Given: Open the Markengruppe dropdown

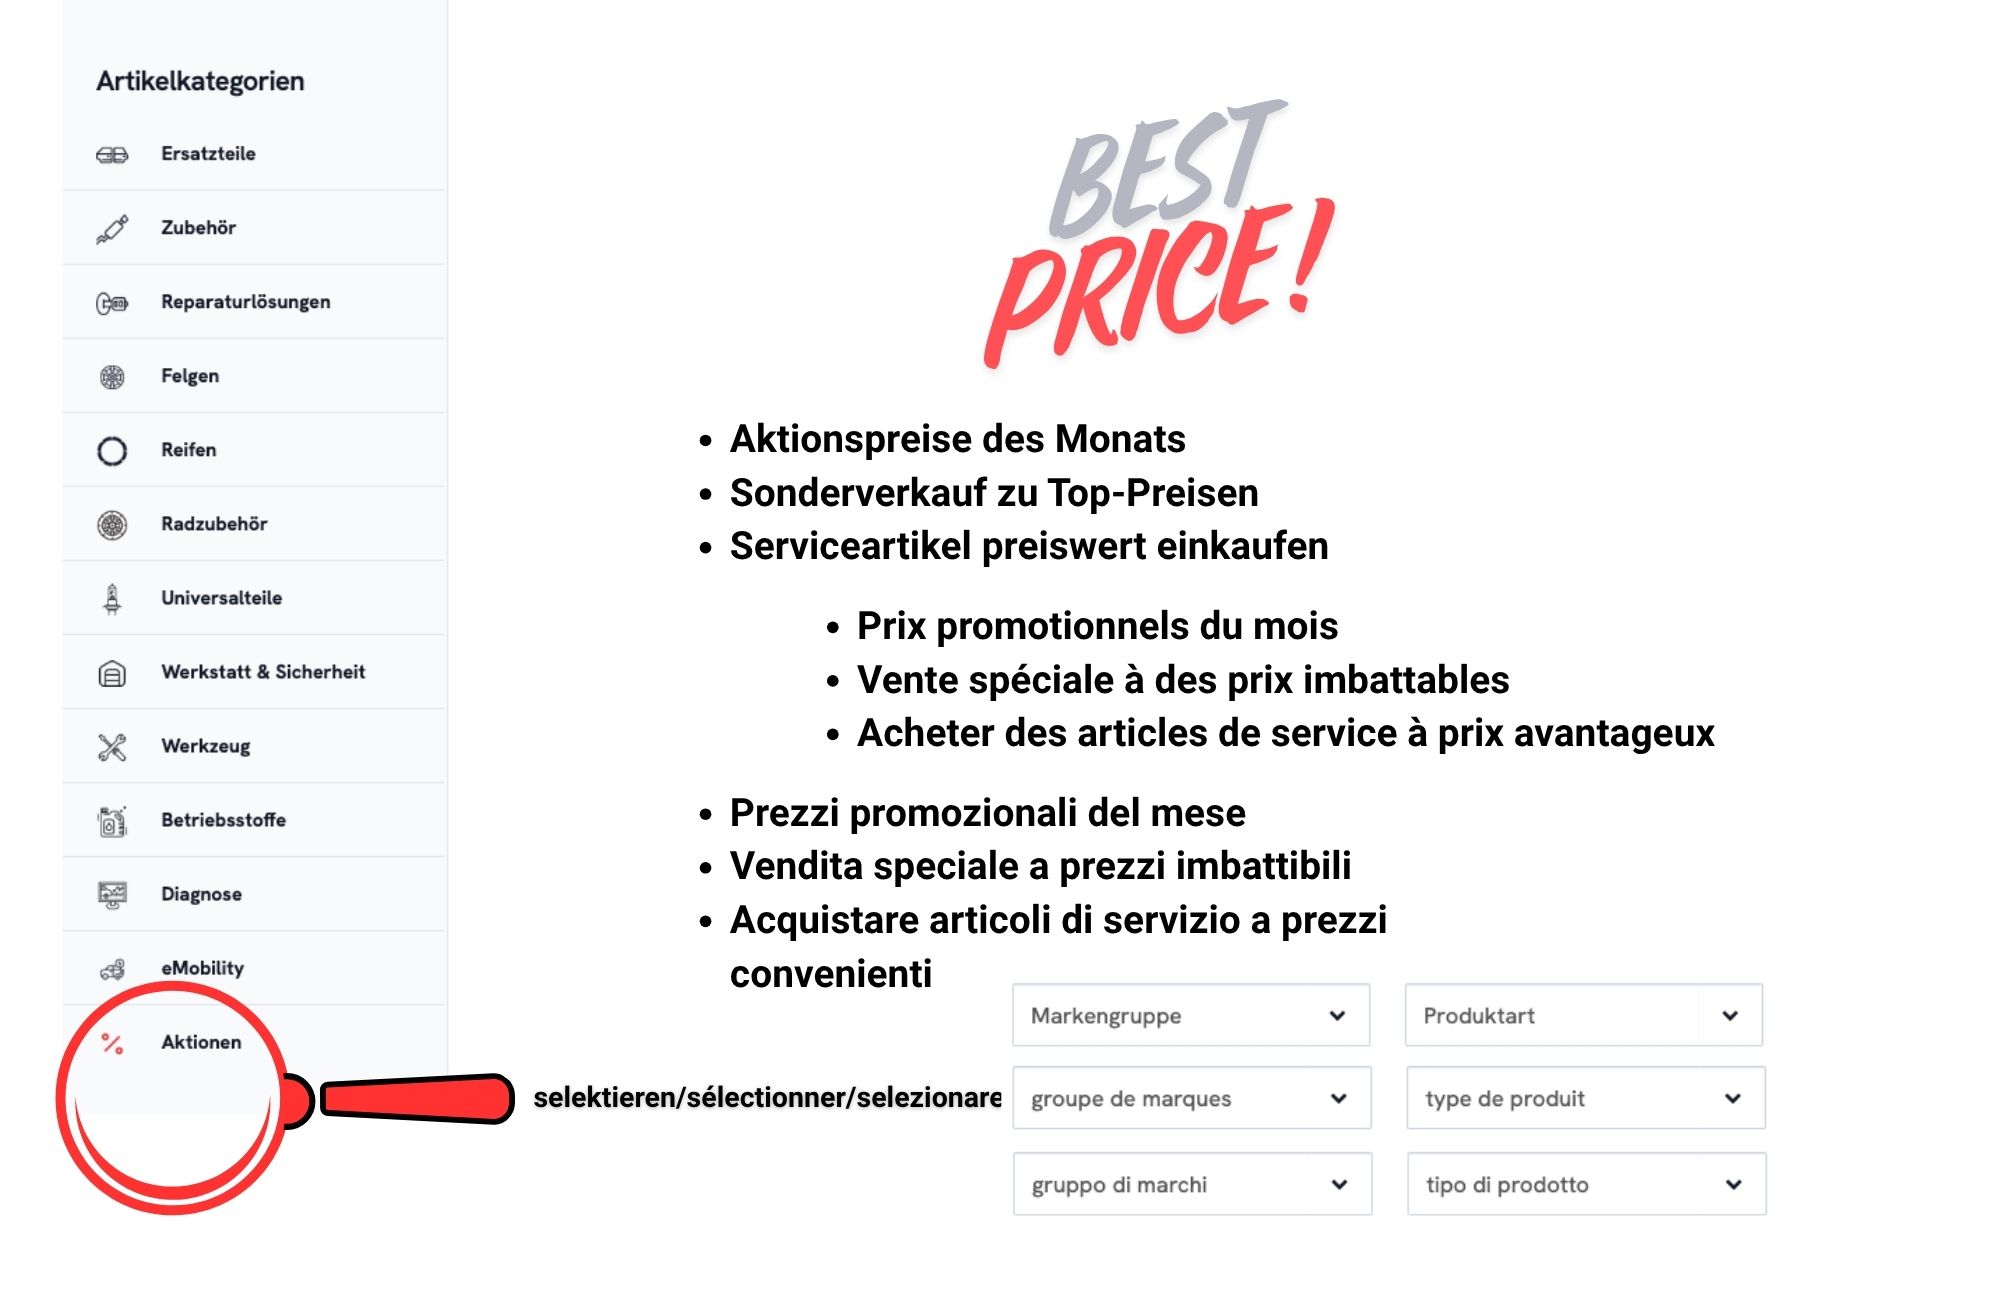Looking at the screenshot, I should pos(1190,1016).
